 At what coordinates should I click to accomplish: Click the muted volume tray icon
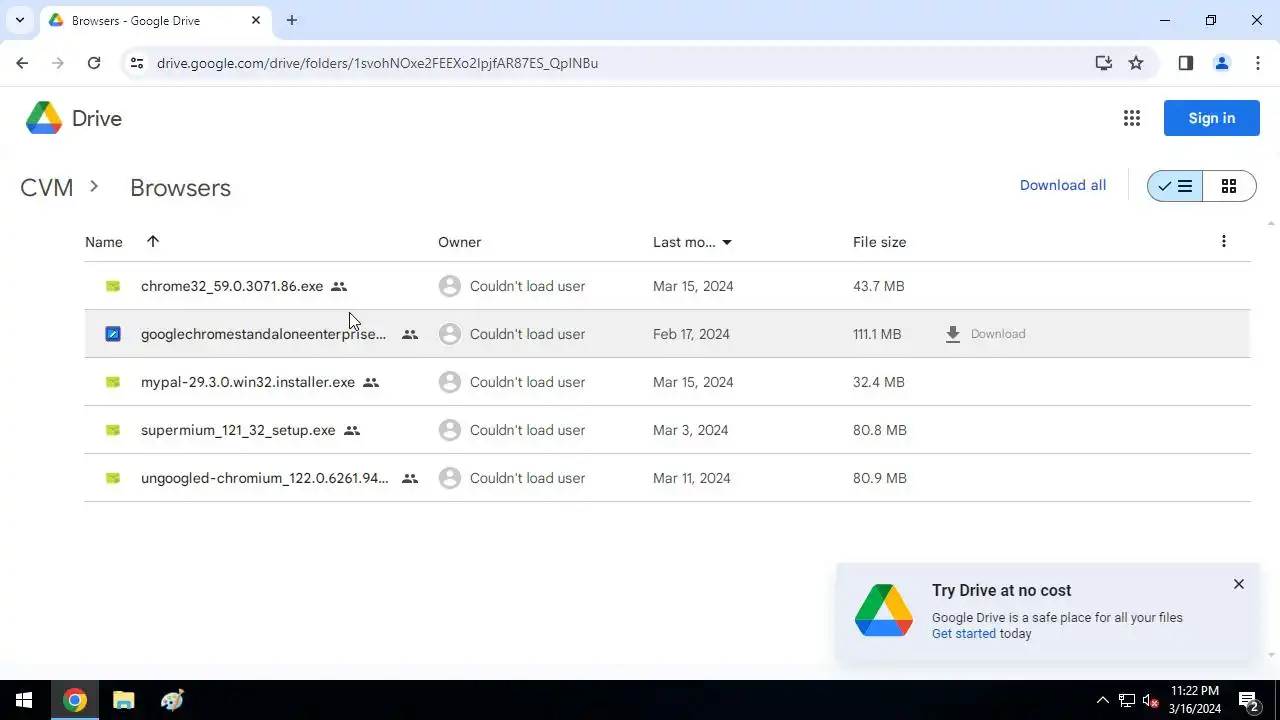point(1150,700)
